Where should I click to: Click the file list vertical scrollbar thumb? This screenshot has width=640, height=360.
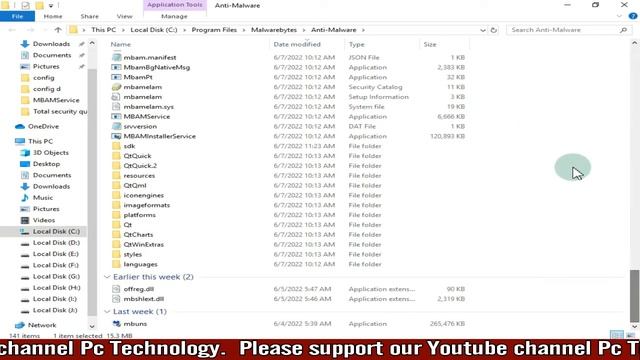(634, 296)
